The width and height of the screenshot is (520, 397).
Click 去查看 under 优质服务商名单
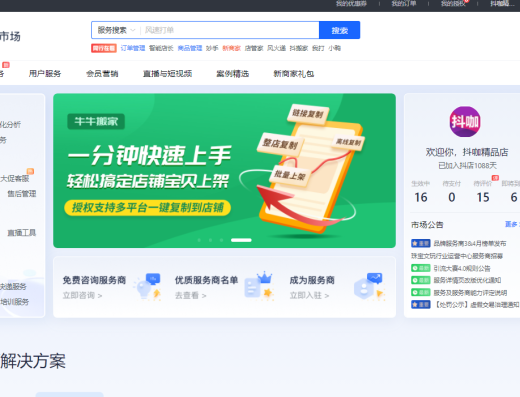pos(191,295)
